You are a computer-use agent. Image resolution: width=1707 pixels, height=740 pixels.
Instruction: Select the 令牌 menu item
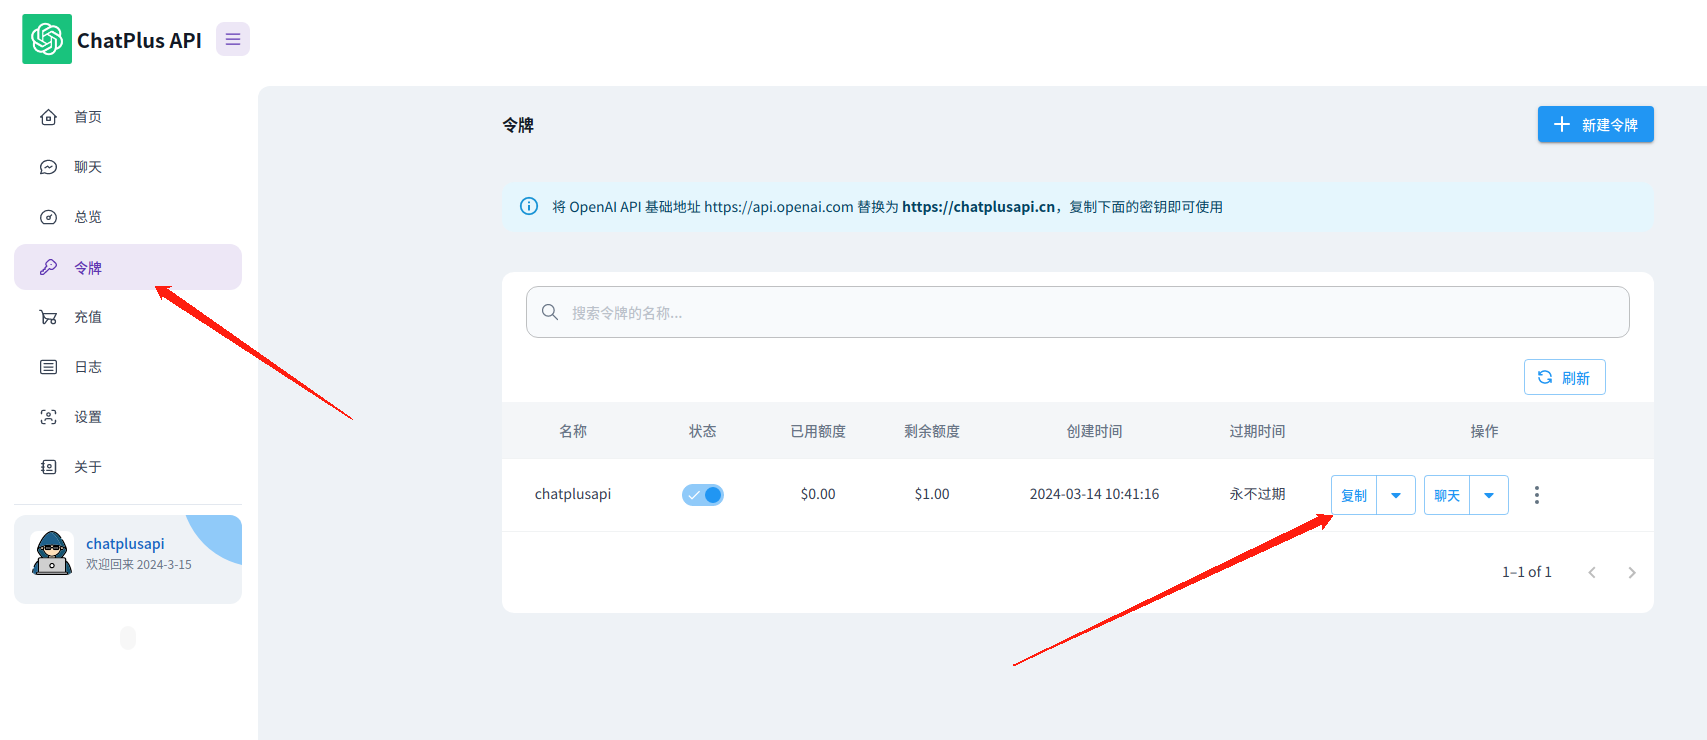[x=128, y=267]
